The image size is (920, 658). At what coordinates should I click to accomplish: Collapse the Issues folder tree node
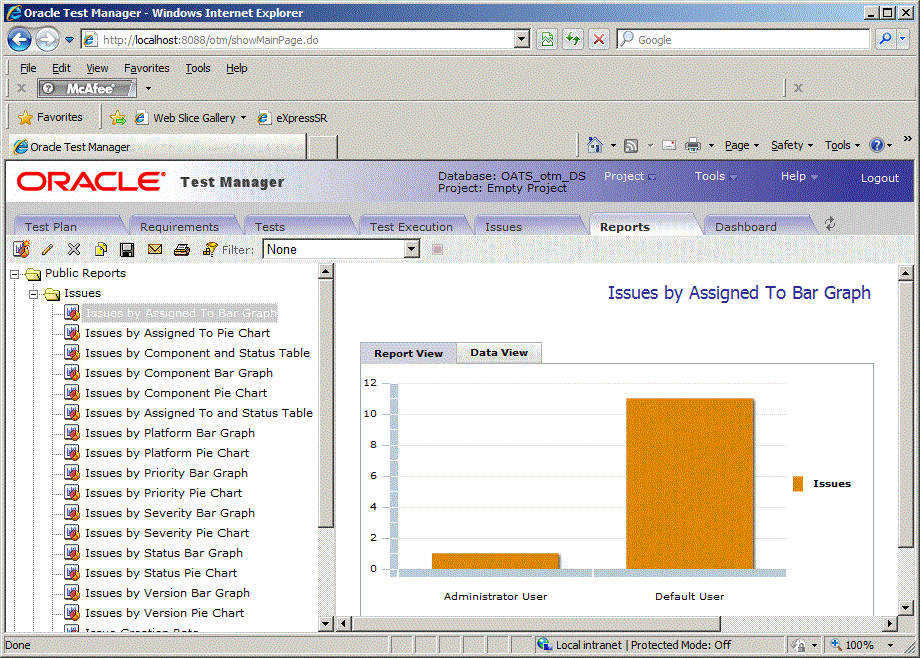33,293
